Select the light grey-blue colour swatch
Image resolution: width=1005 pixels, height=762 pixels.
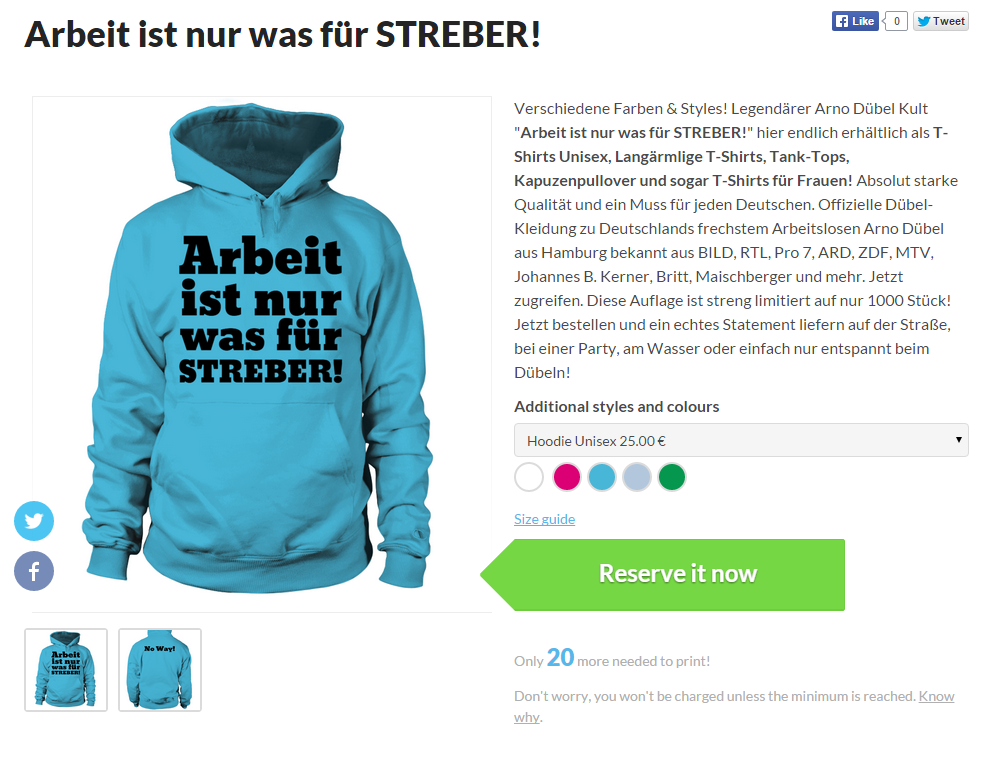[637, 477]
